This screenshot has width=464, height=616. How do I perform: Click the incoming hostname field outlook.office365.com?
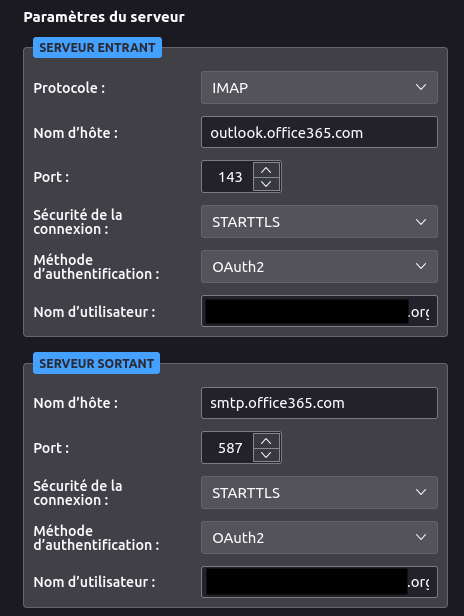coord(319,132)
